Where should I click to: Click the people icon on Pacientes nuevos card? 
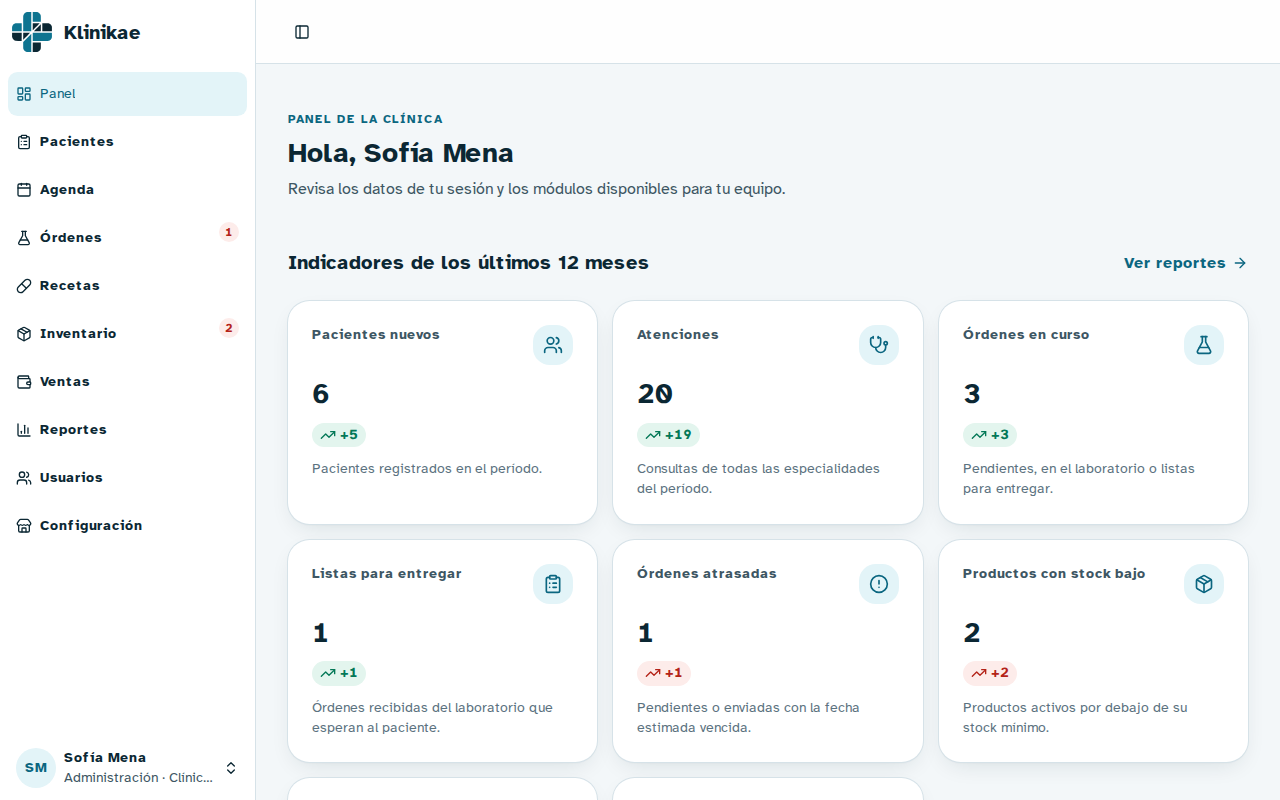click(x=553, y=345)
